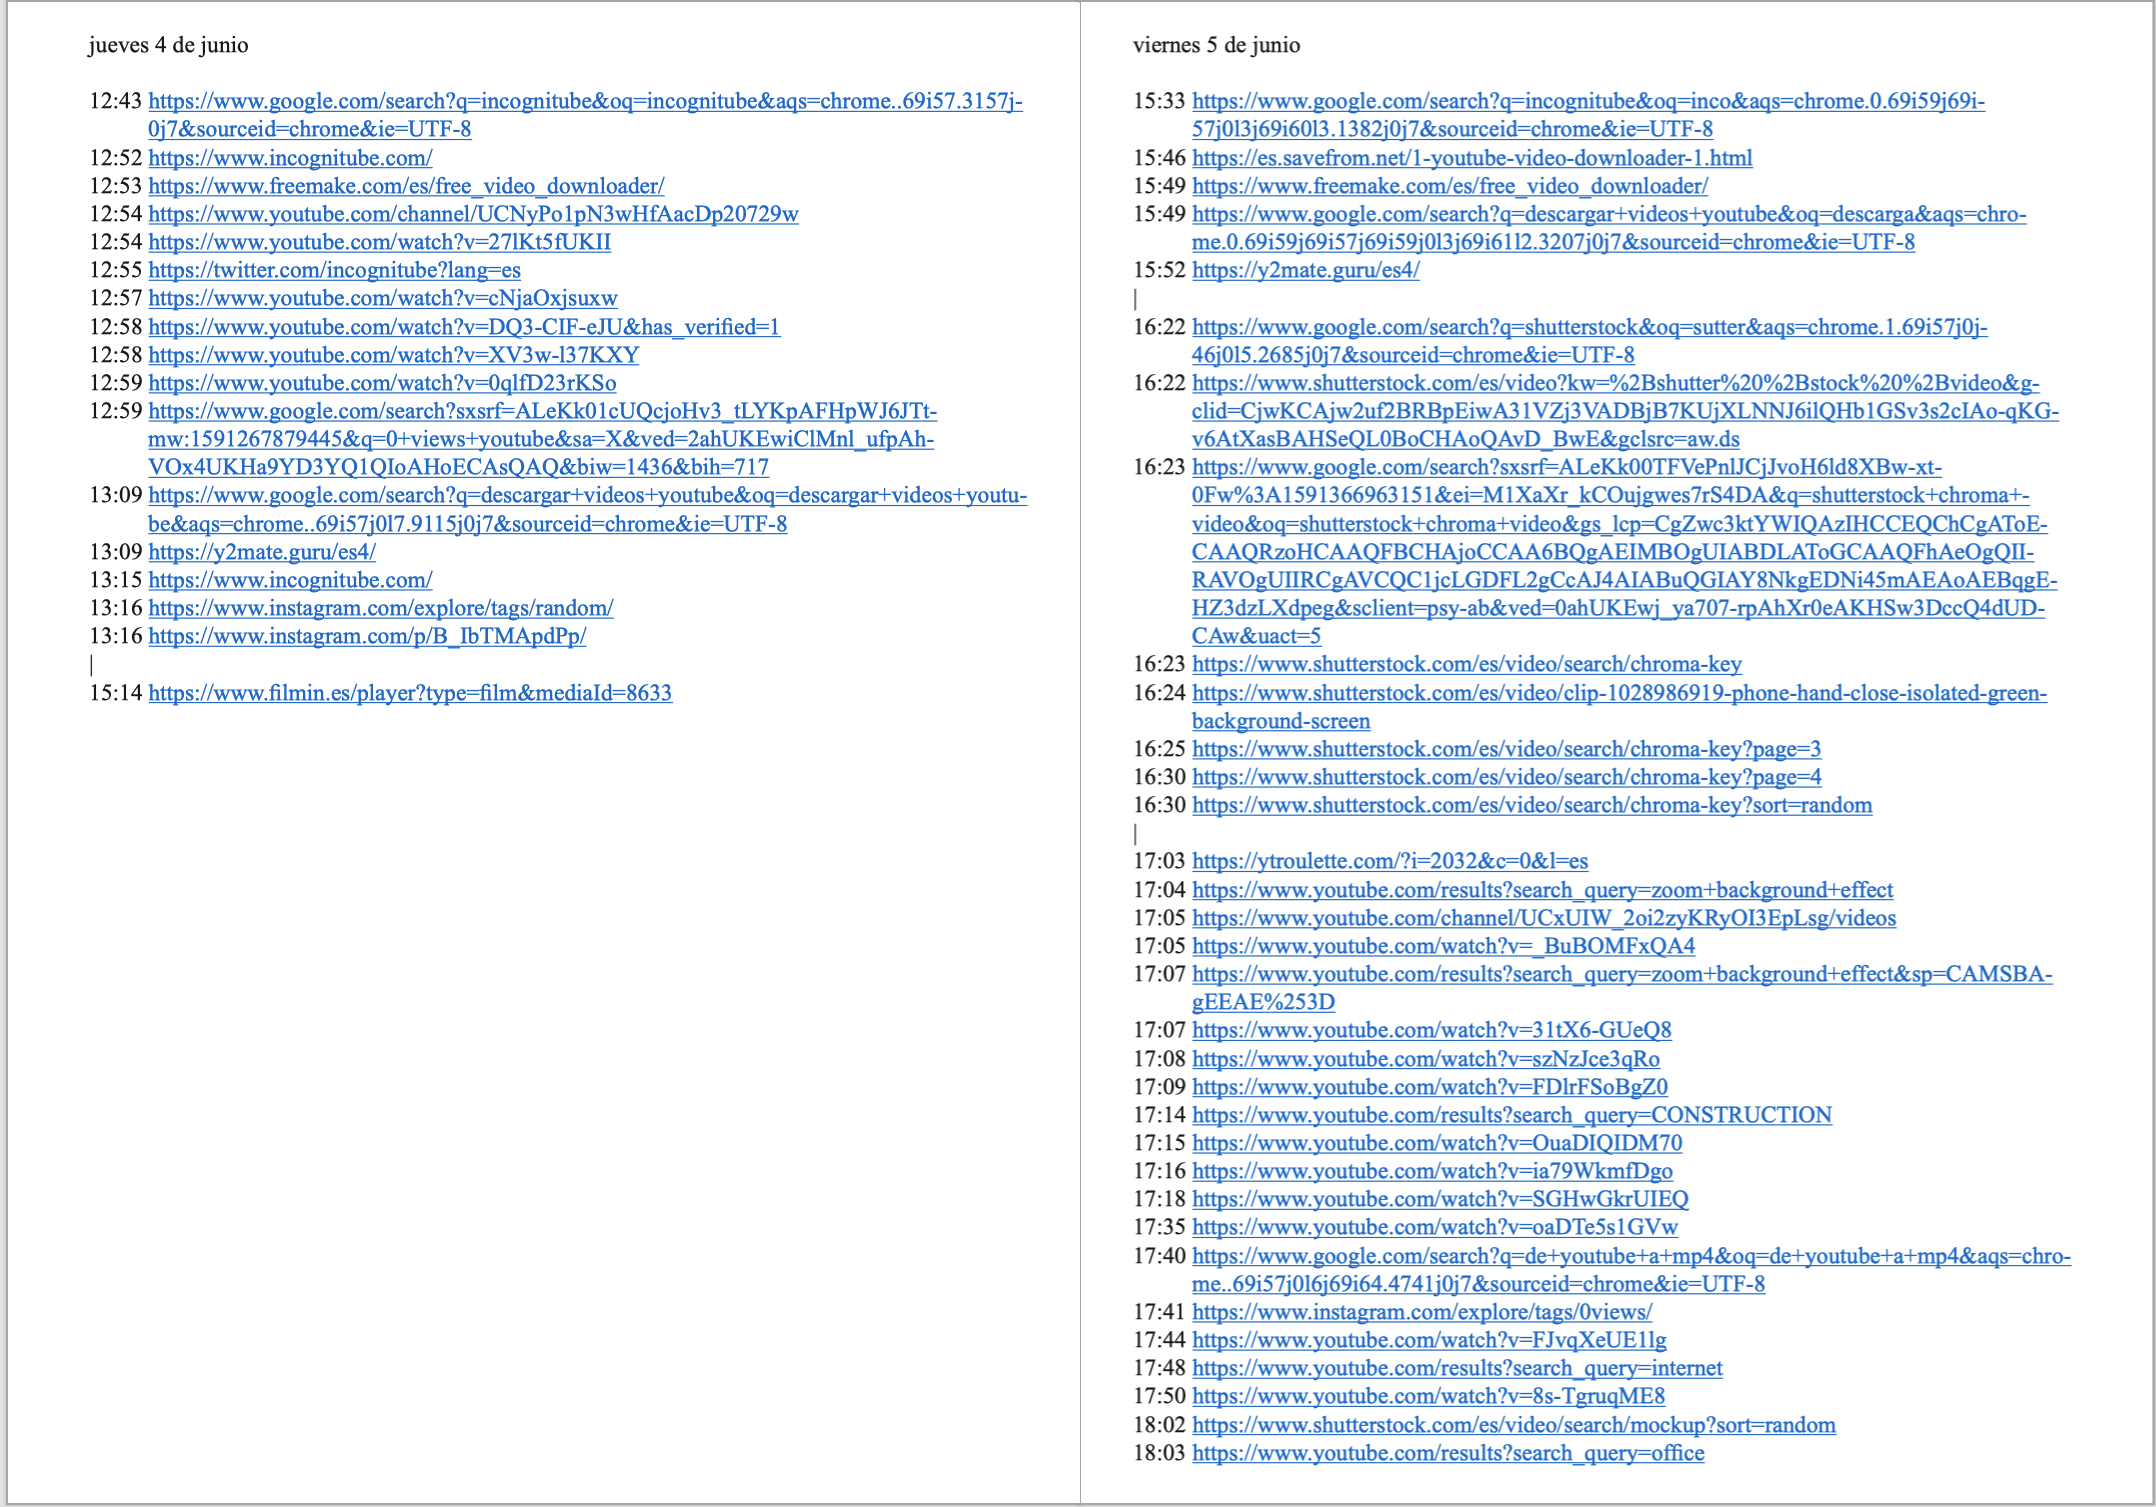This screenshot has width=2156, height=1507.
Task: Open YouTube watch link v=OuaDIQIDM70
Action: click(x=1437, y=1143)
